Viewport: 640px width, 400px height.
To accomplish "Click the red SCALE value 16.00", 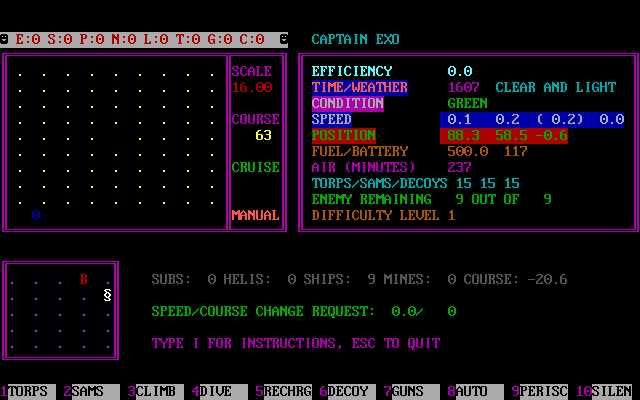I will 252,87.
